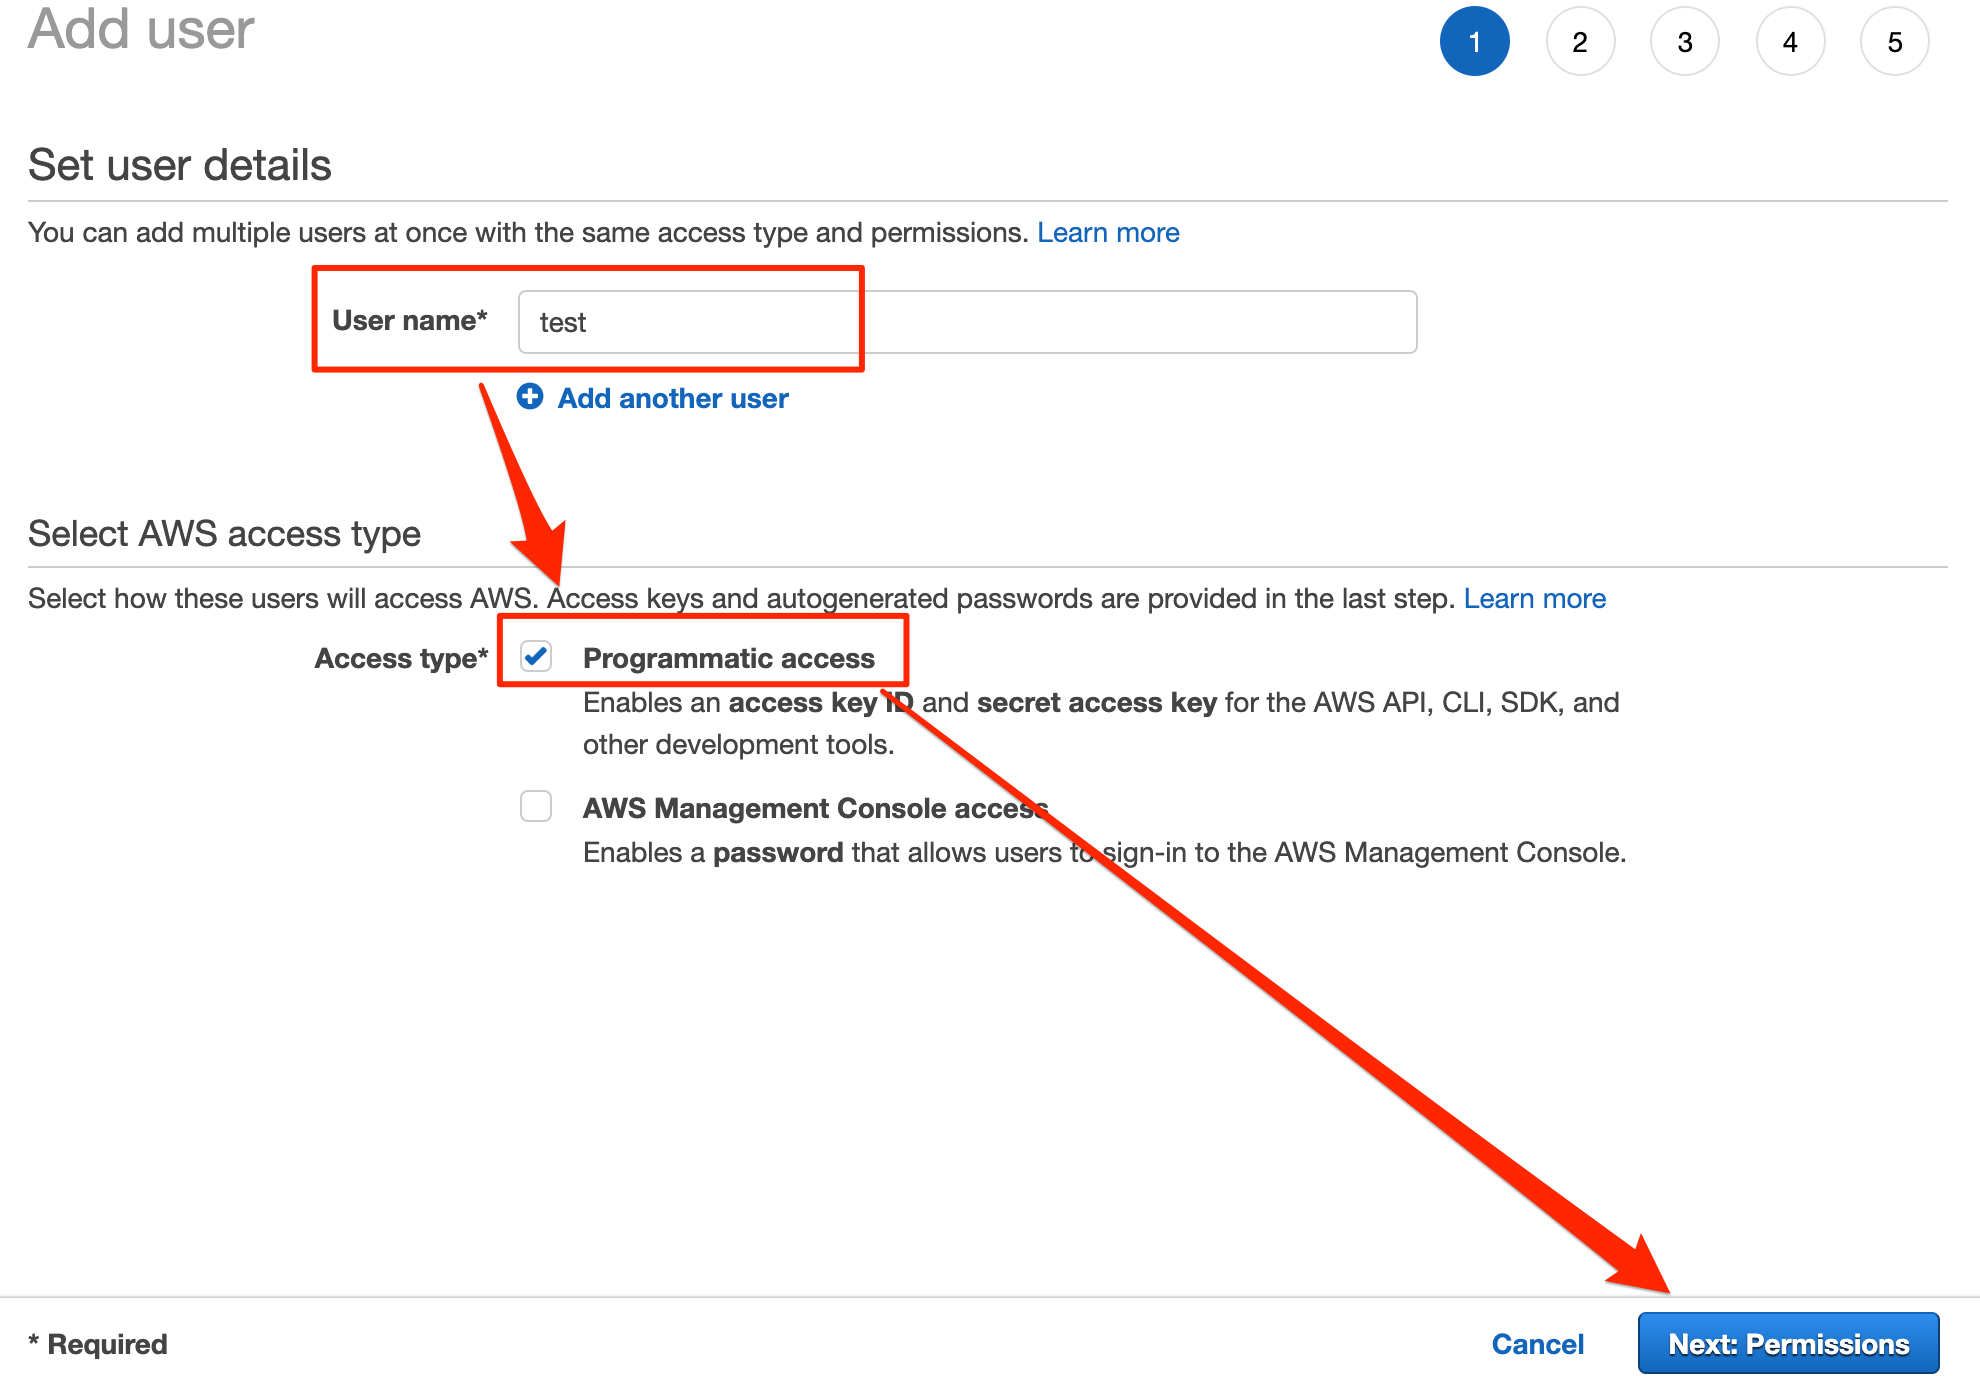Click the * Required note
The width and height of the screenshot is (1980, 1376).
[x=98, y=1344]
